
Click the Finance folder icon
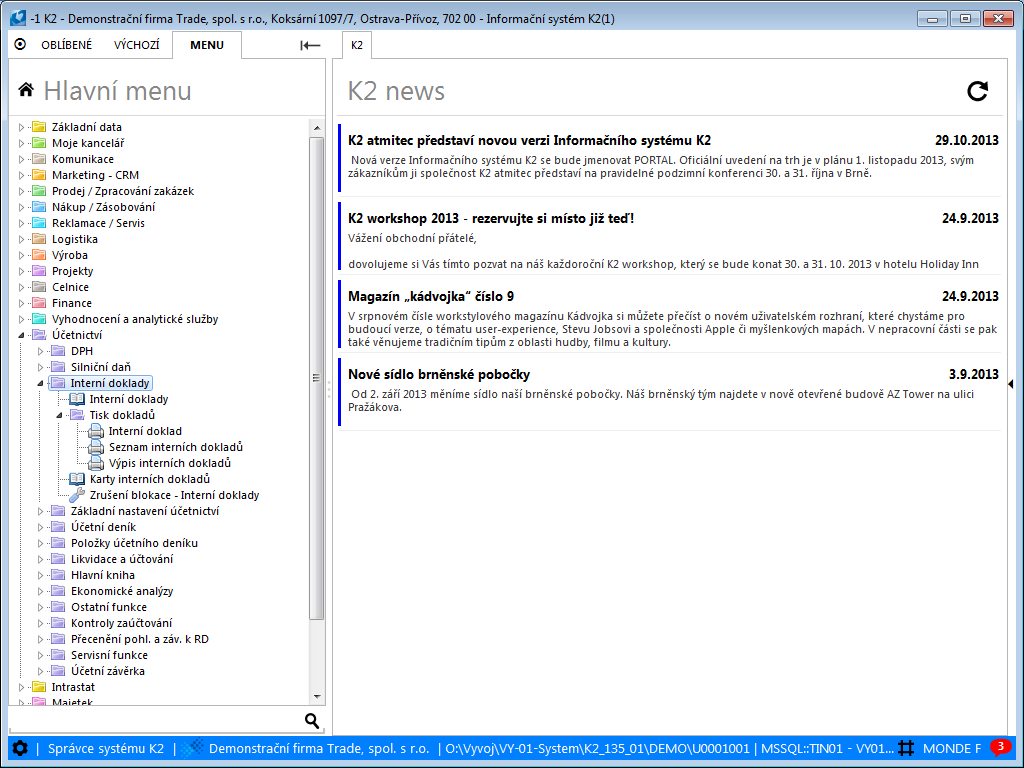(39, 303)
